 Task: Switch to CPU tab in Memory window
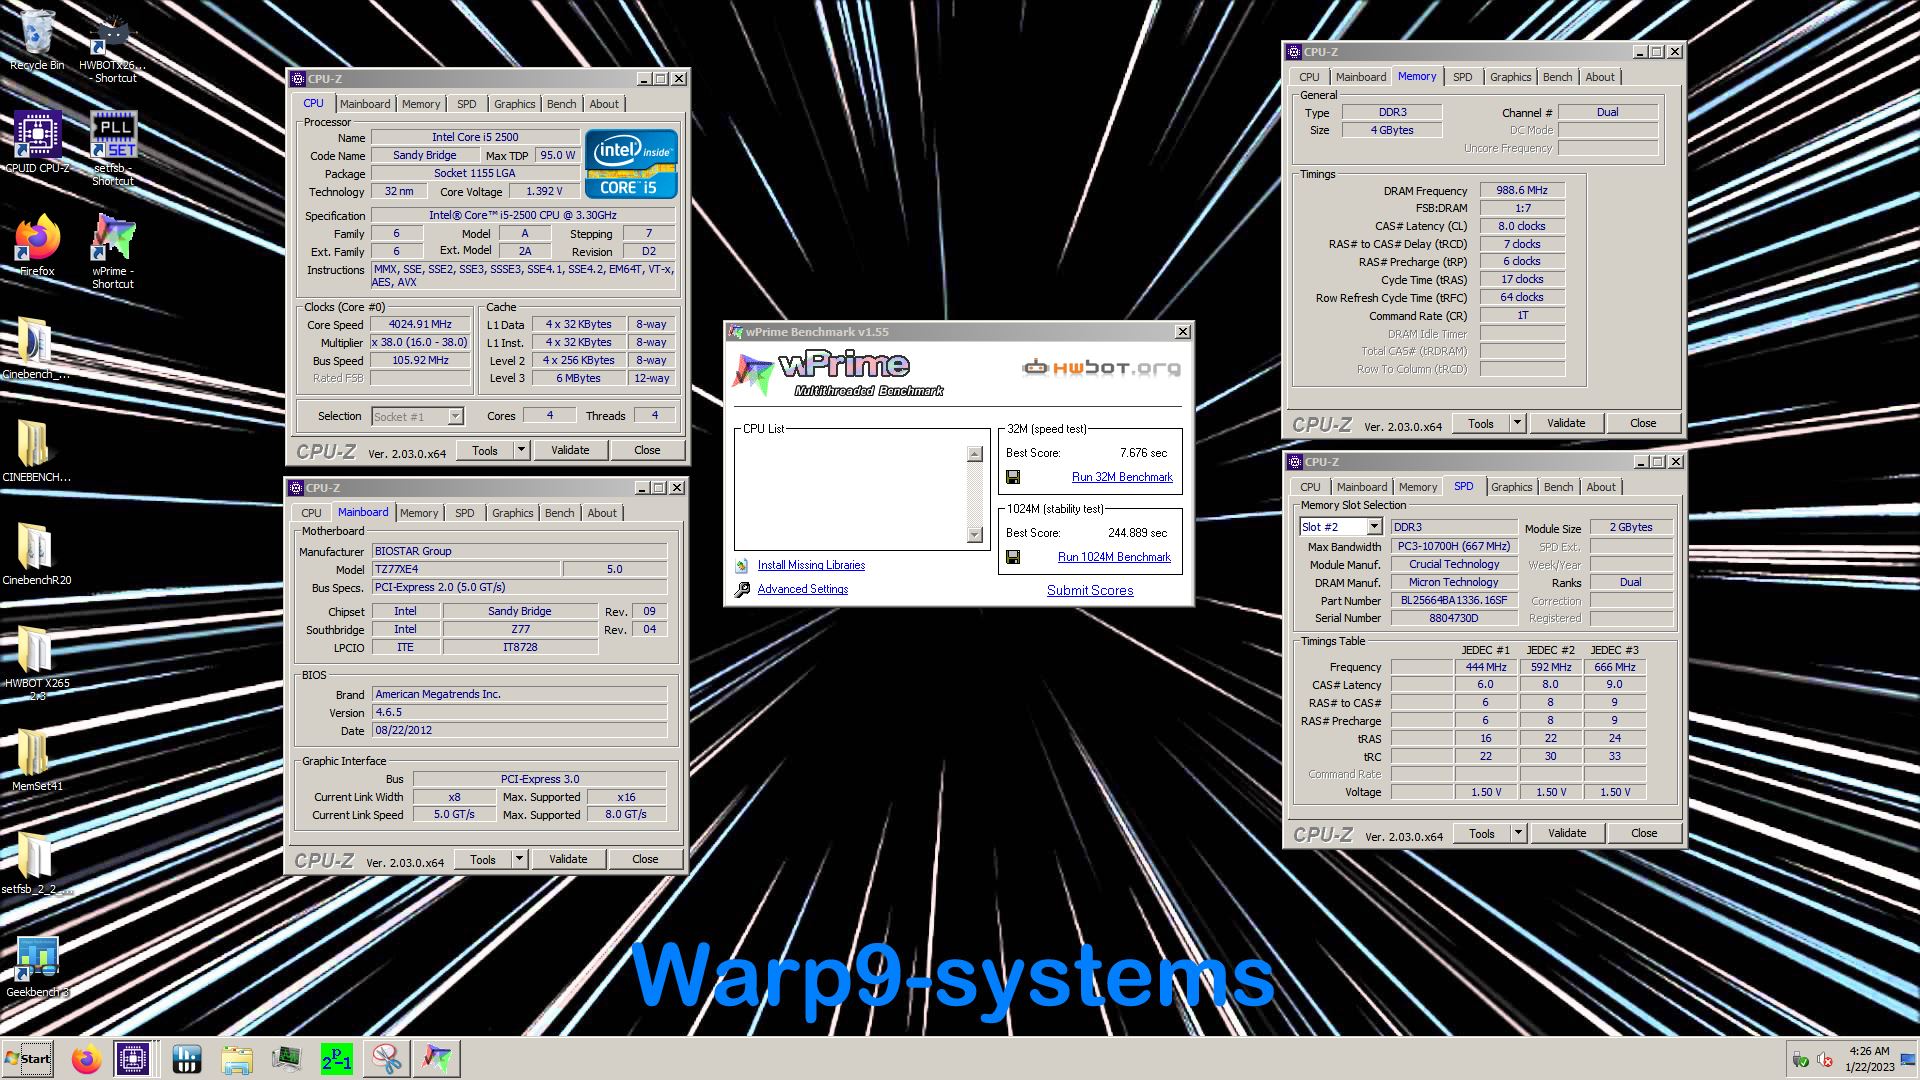[x=1309, y=77]
